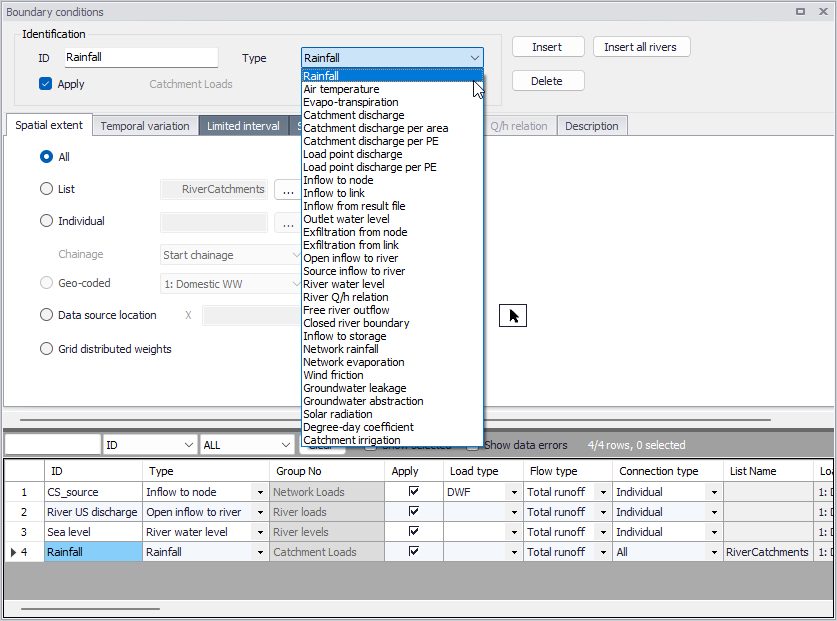Select the List radio button
Screen dimensions: 837x621
click(46, 188)
